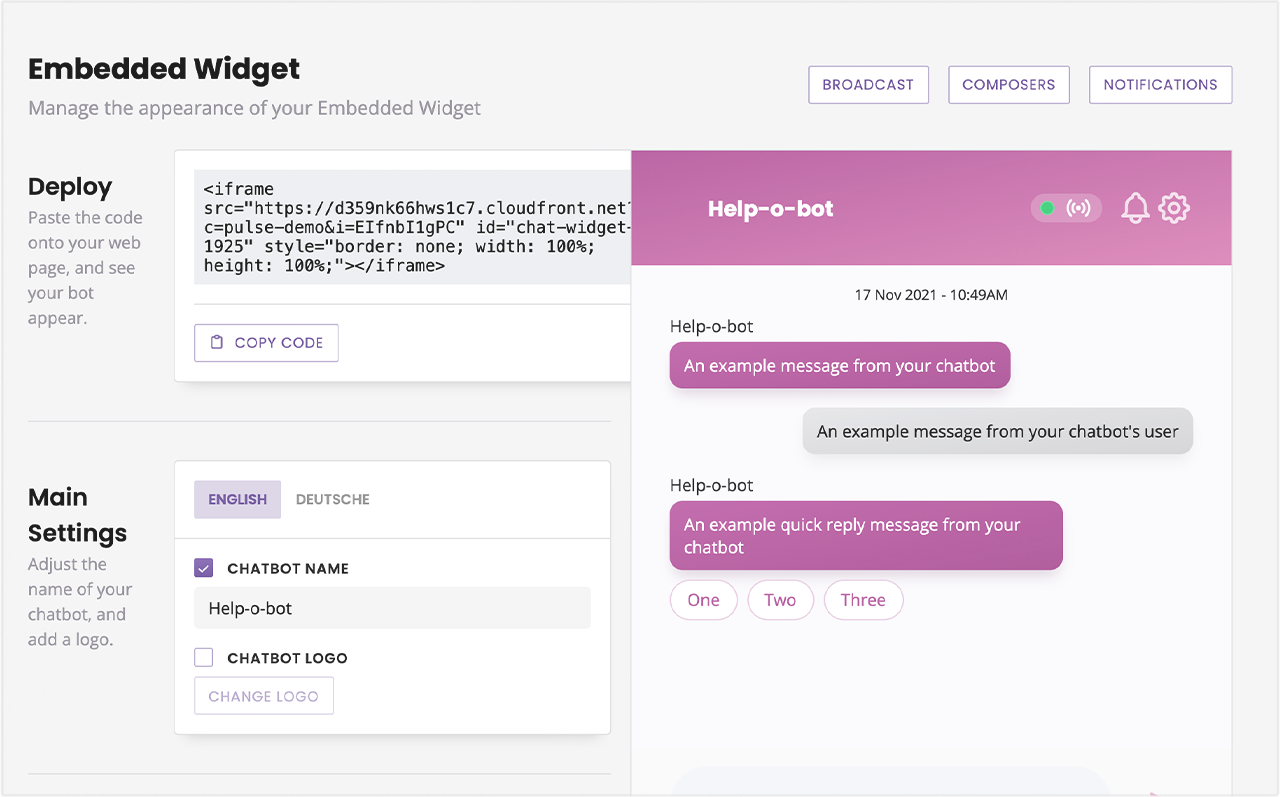Open the Notifications page
This screenshot has width=1280, height=797.
point(1160,84)
